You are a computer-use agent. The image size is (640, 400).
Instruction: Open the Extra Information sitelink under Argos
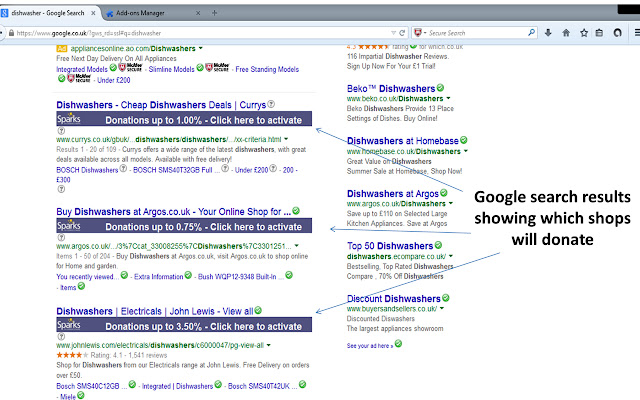[x=159, y=277]
